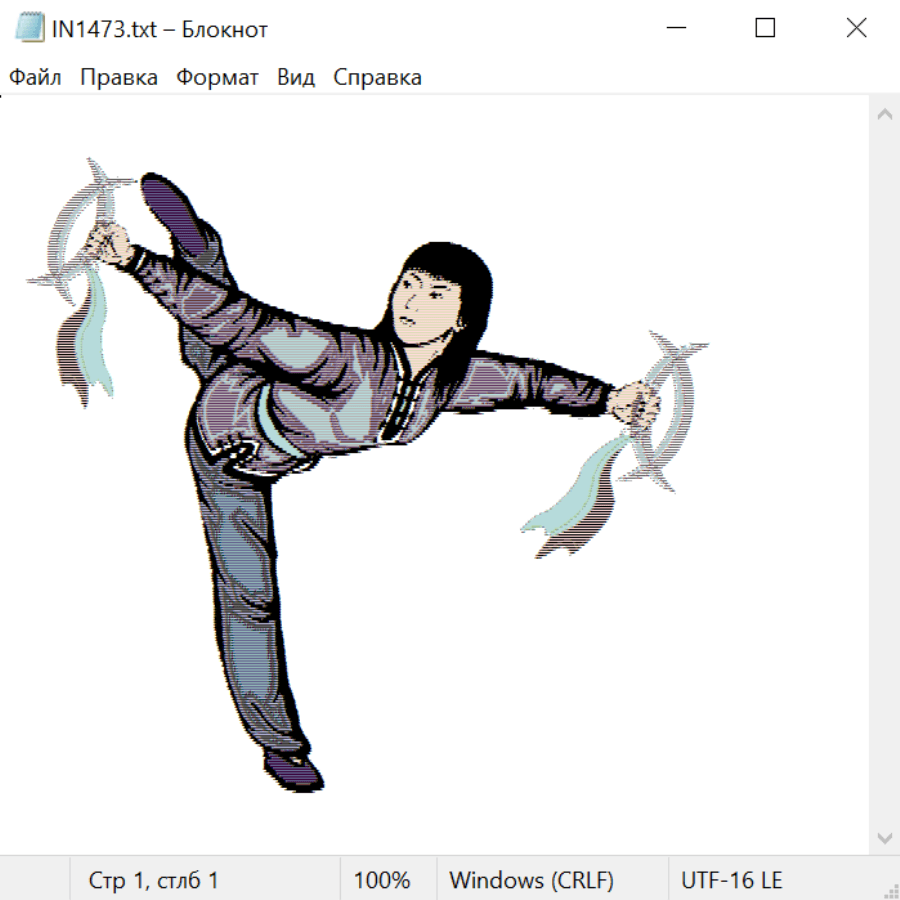900x900 pixels.
Task: Open the Правка menu
Action: [x=118, y=78]
